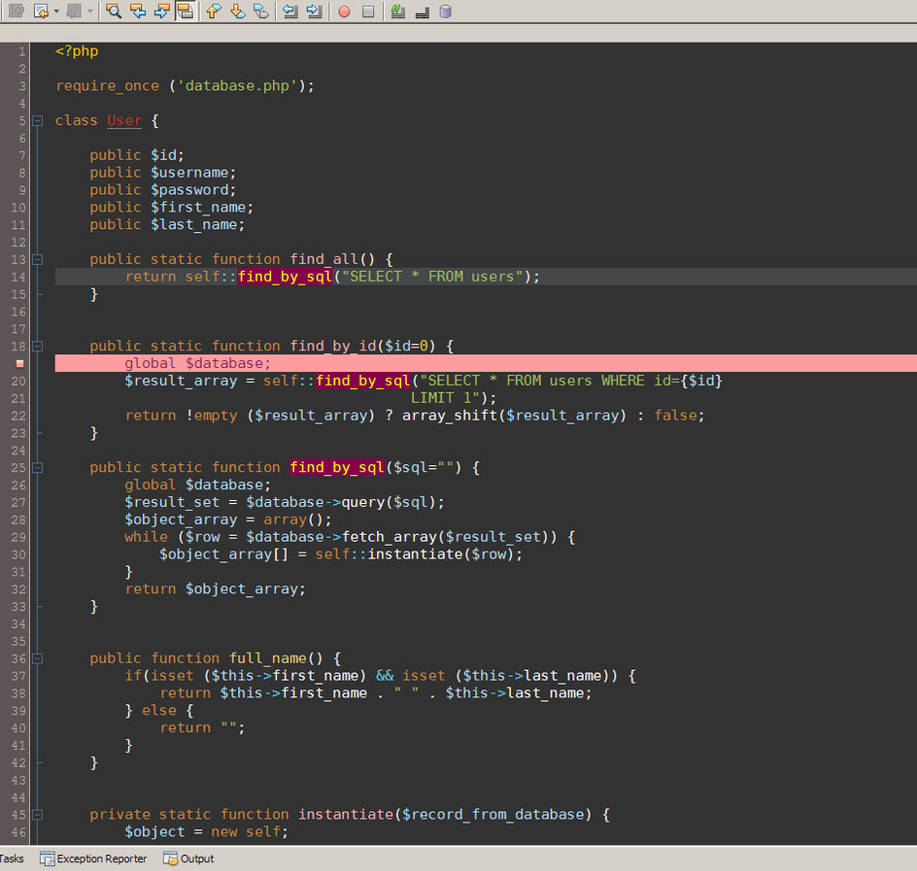Toggle the breakpoint on line 19
917x871 pixels.
19,363
